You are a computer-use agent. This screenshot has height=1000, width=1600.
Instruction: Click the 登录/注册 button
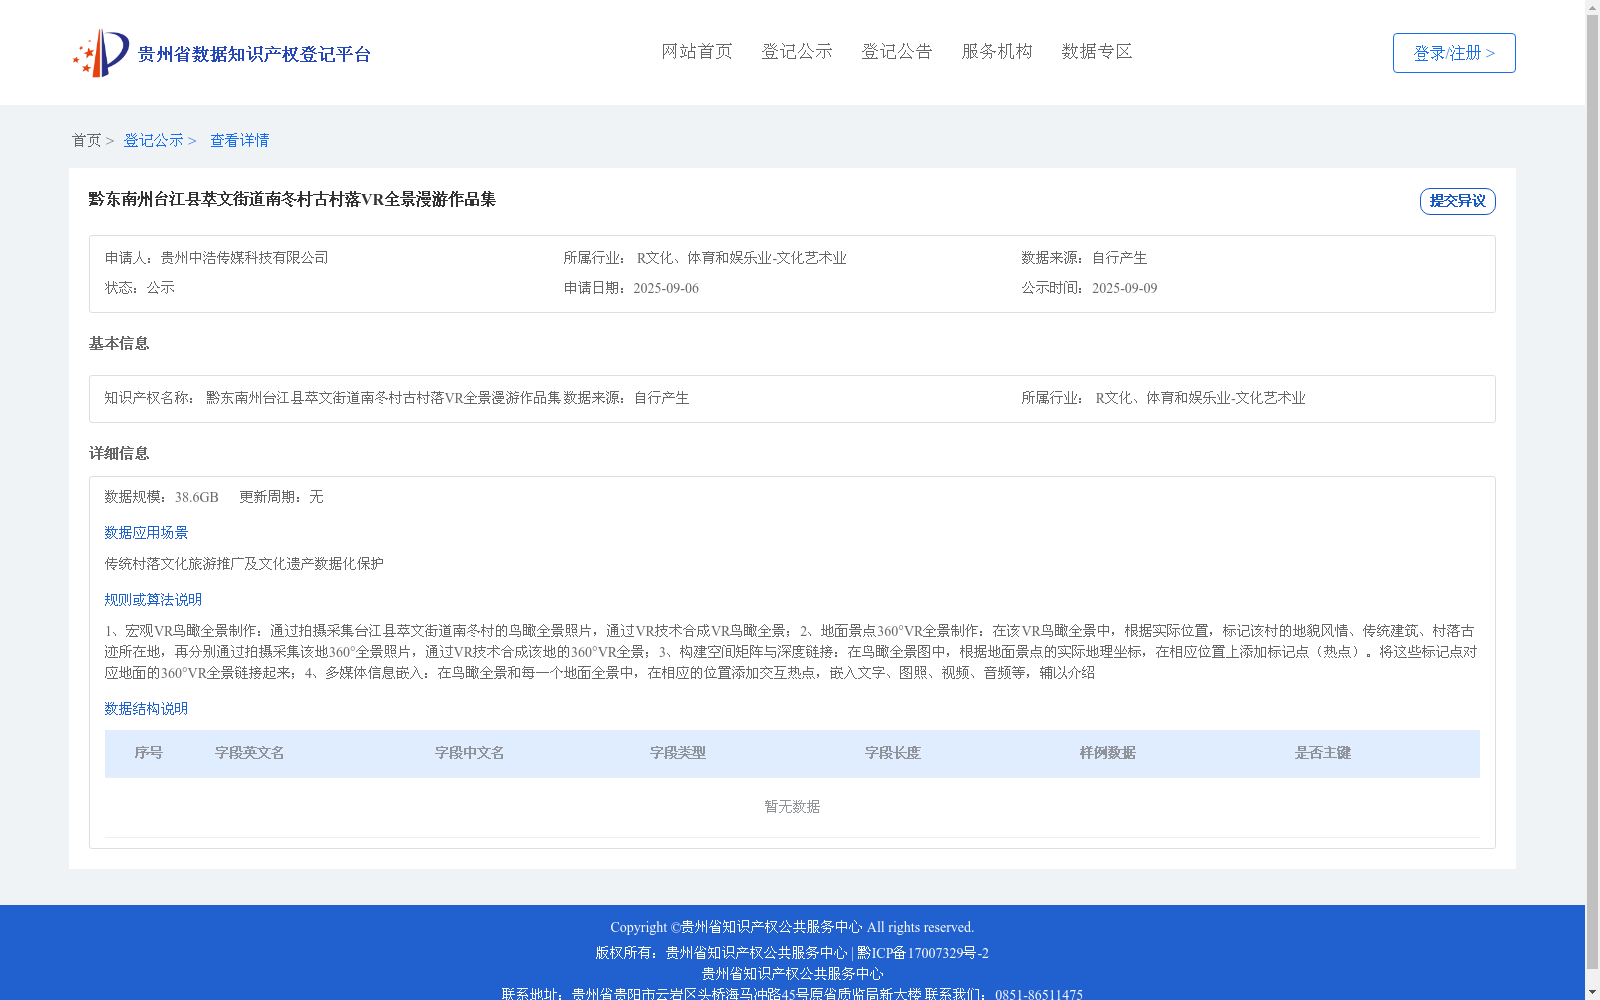pyautogui.click(x=1454, y=53)
